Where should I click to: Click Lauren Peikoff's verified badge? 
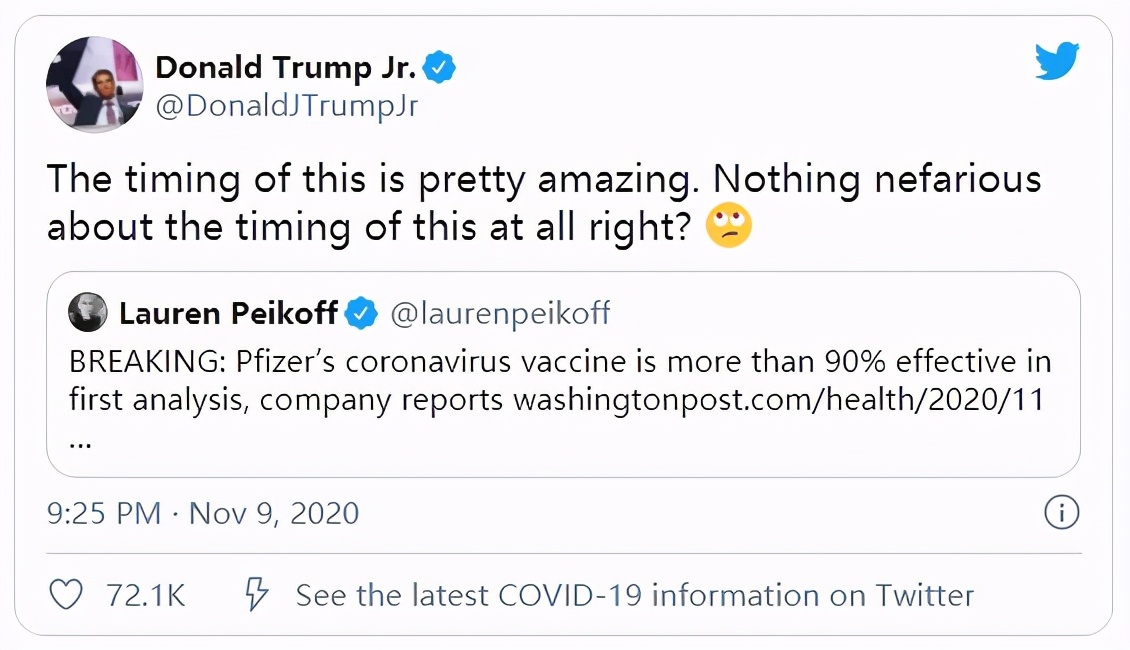click(360, 314)
